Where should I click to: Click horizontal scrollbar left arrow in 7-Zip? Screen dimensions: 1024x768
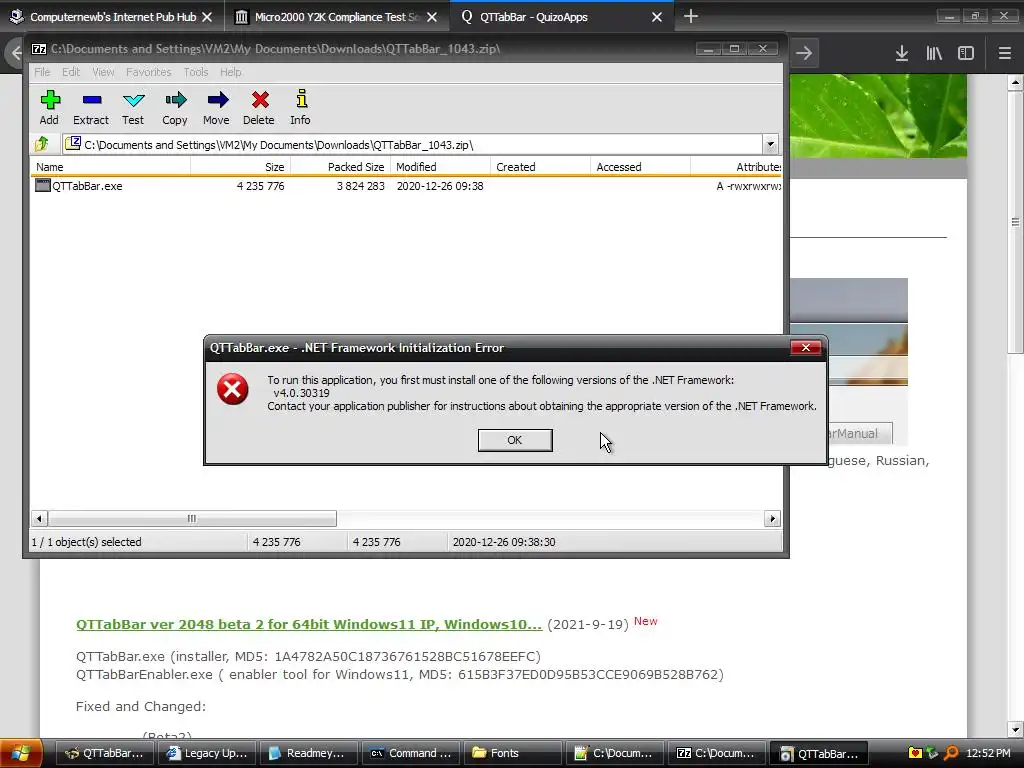(39, 519)
